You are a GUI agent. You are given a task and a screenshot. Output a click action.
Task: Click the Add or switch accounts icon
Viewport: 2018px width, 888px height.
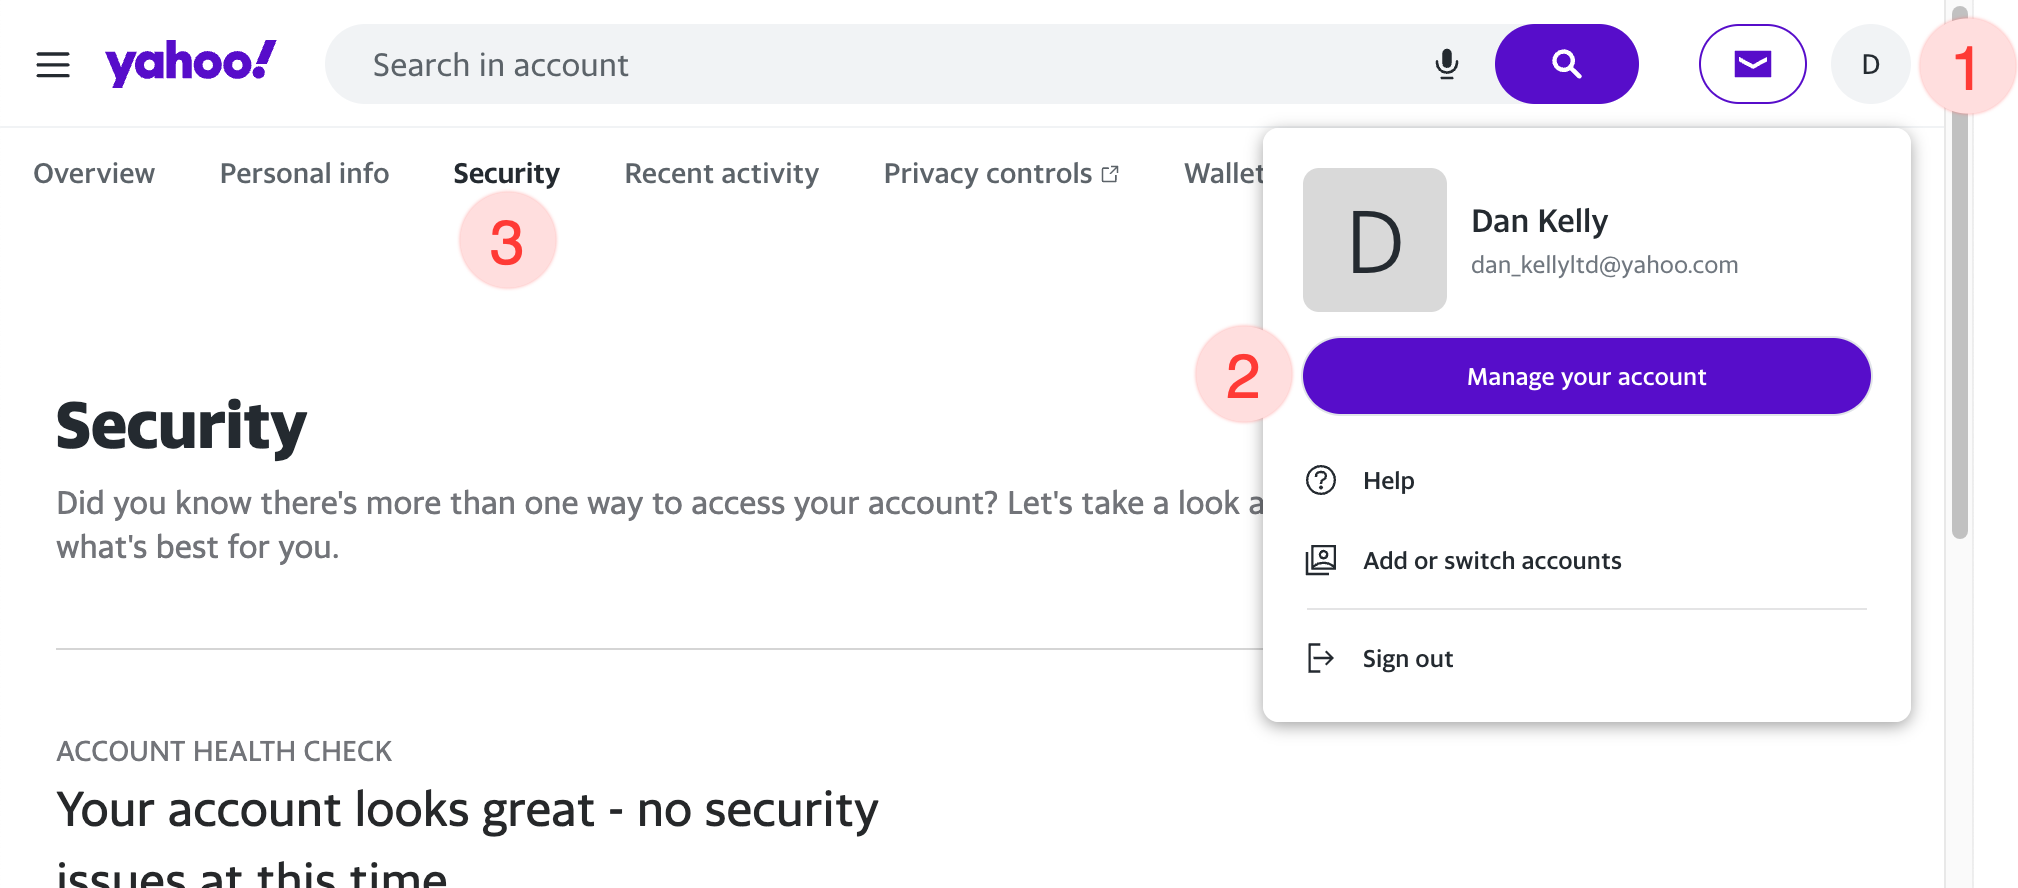1321,560
